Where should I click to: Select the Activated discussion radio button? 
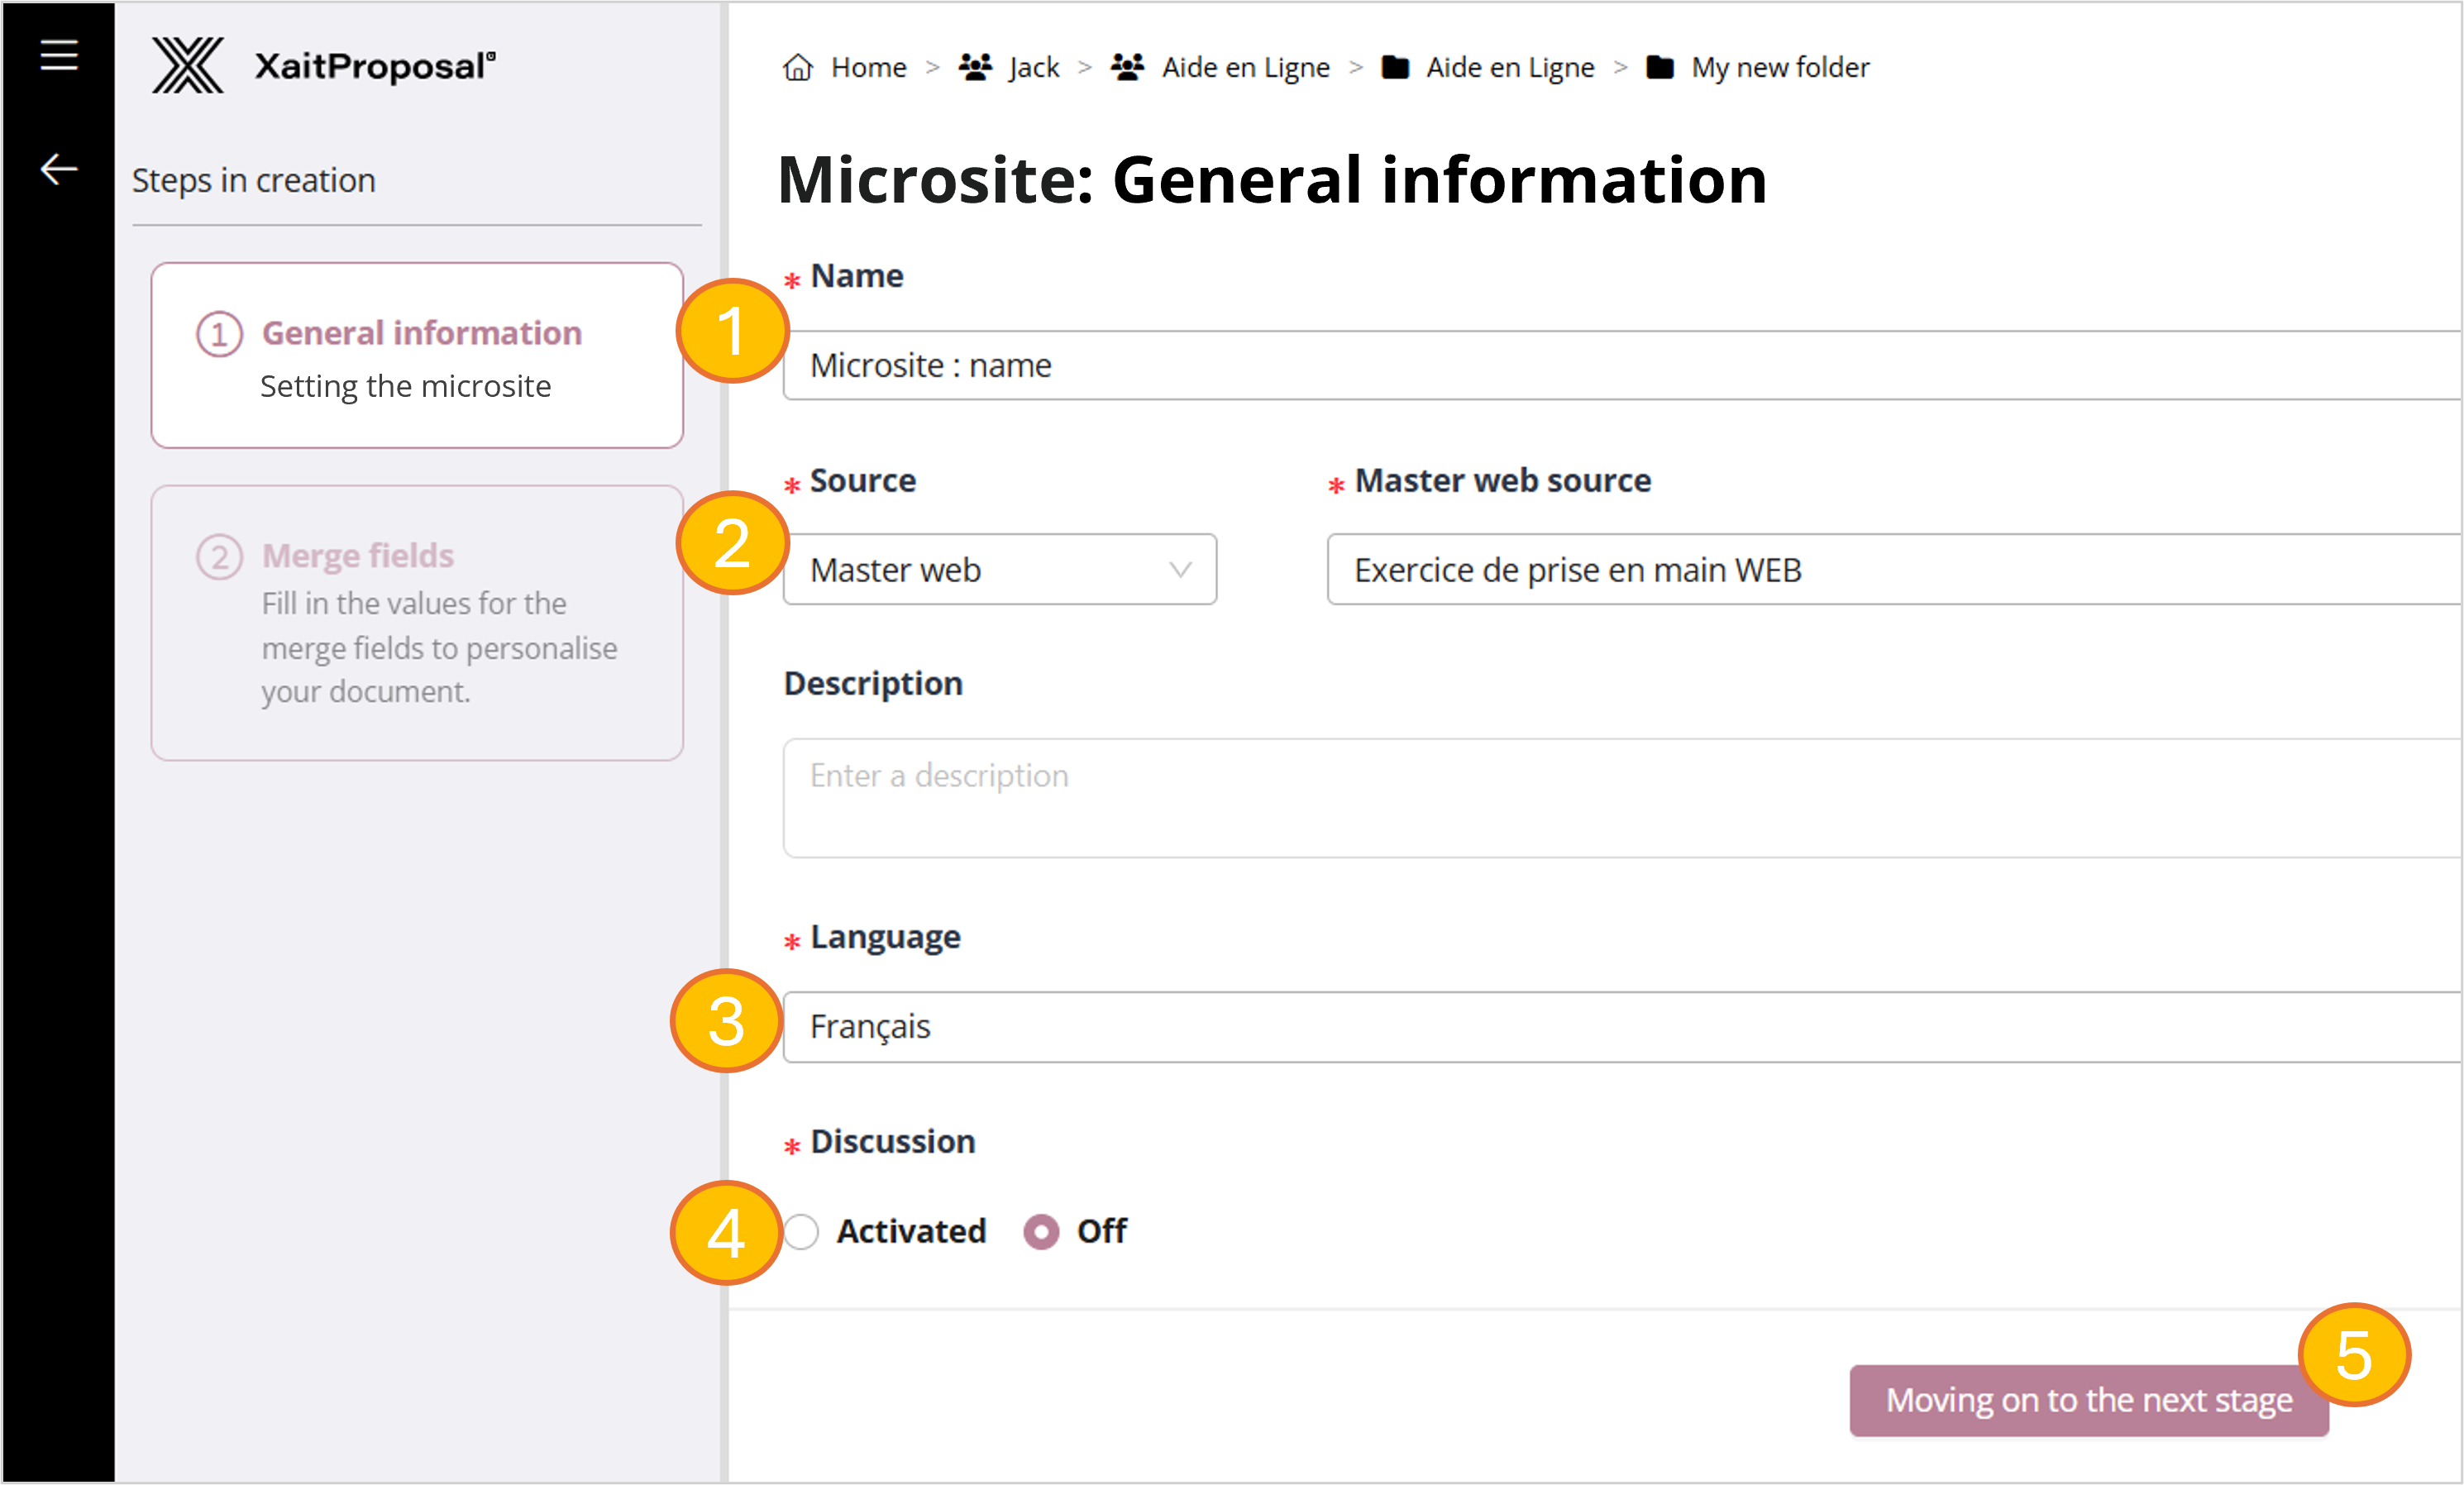pyautogui.click(x=801, y=1232)
